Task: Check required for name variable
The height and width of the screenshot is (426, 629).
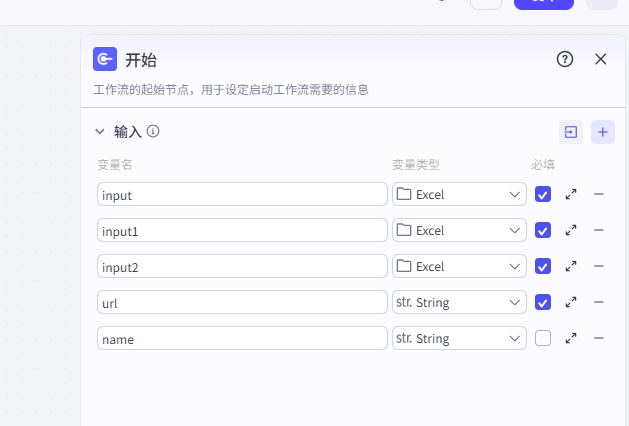Action: coord(543,338)
